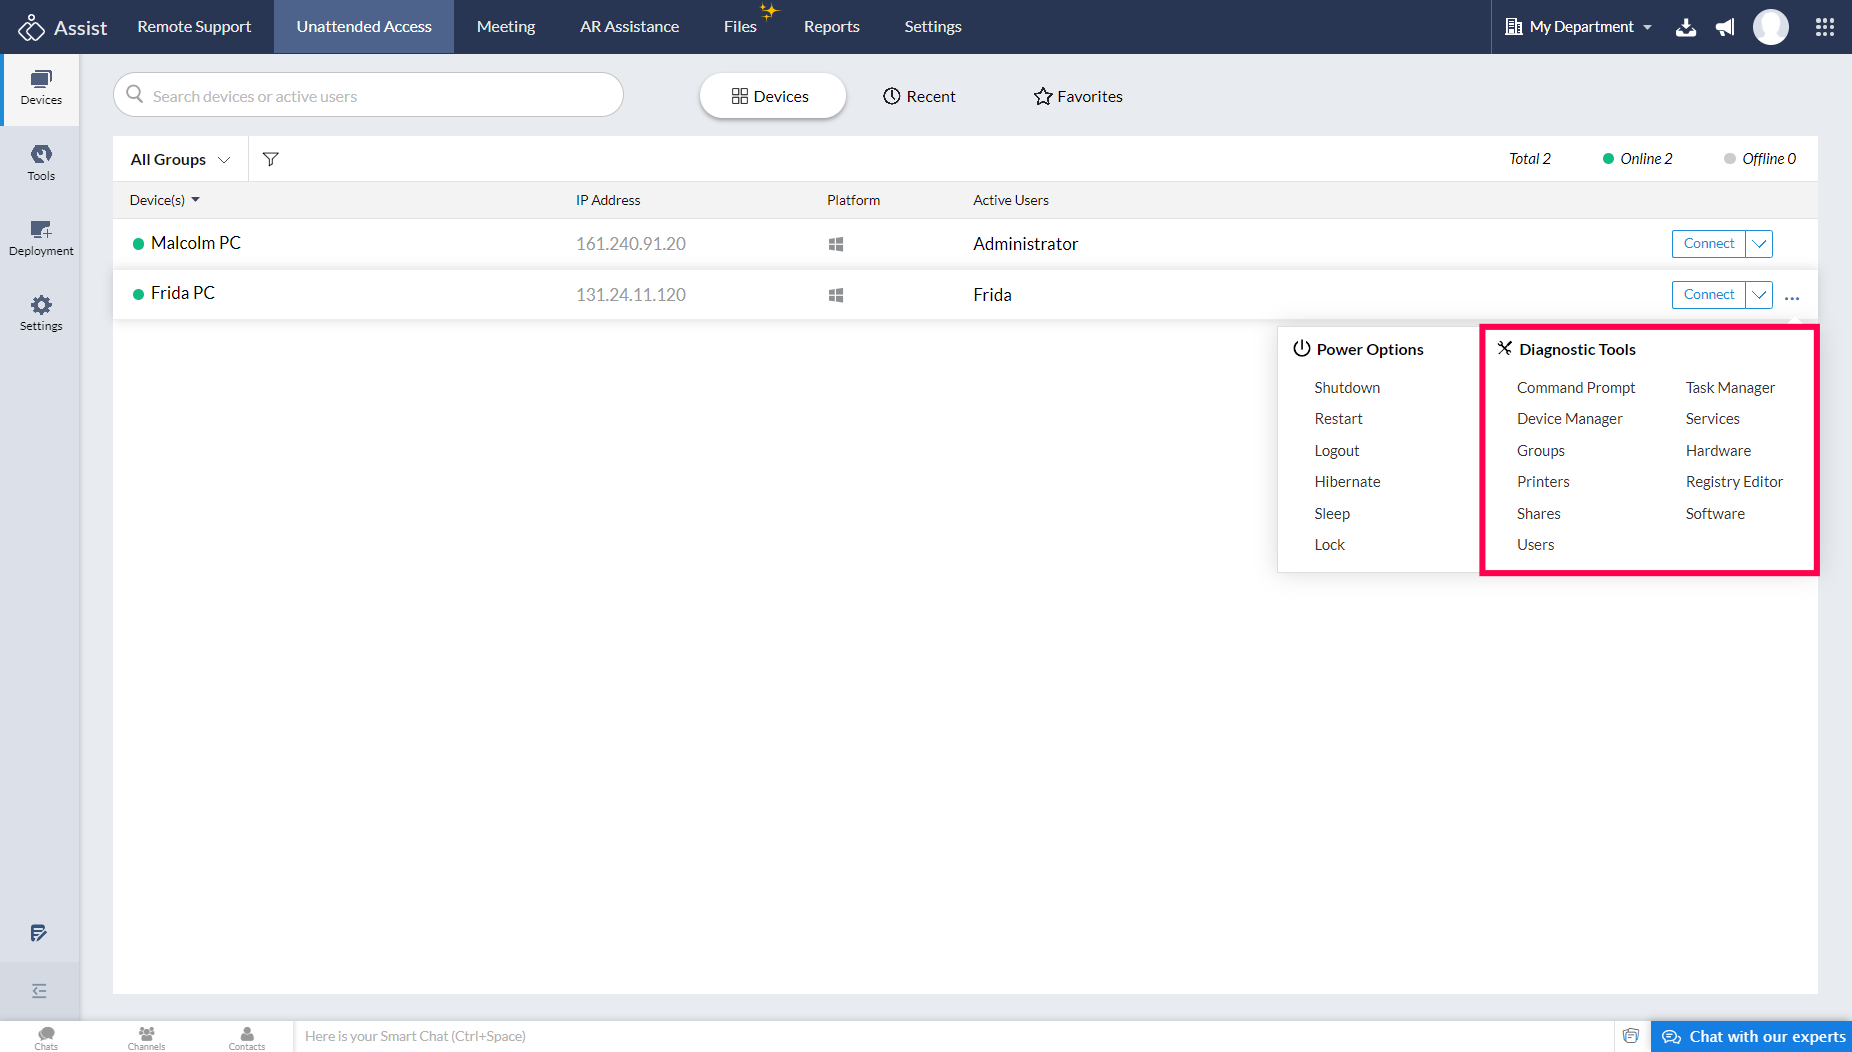
Task: Collapse the left sidebar panel
Action: [39, 991]
